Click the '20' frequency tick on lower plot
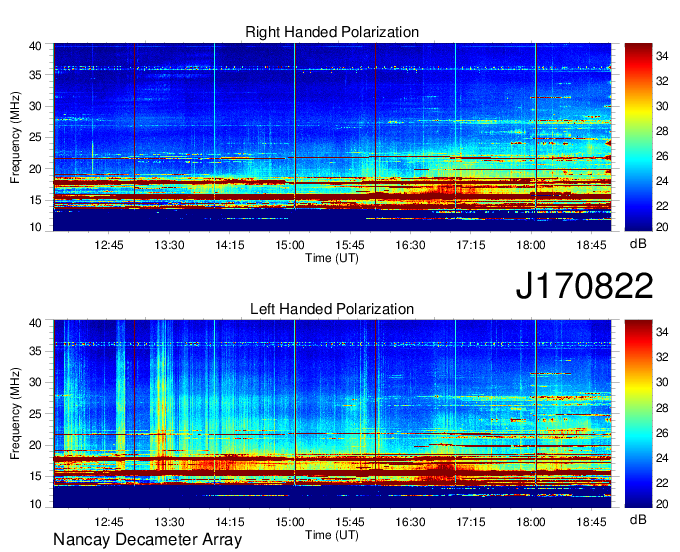680x552 pixels. (x=35, y=445)
